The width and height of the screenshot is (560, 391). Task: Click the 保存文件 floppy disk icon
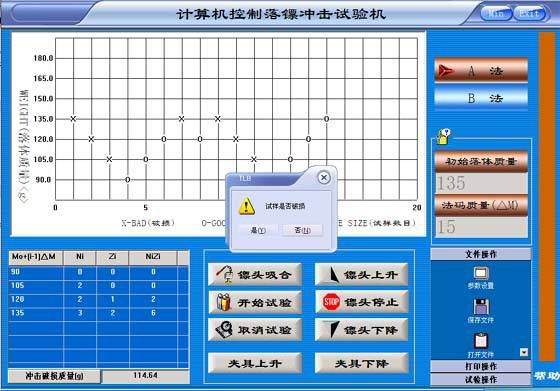tap(481, 306)
